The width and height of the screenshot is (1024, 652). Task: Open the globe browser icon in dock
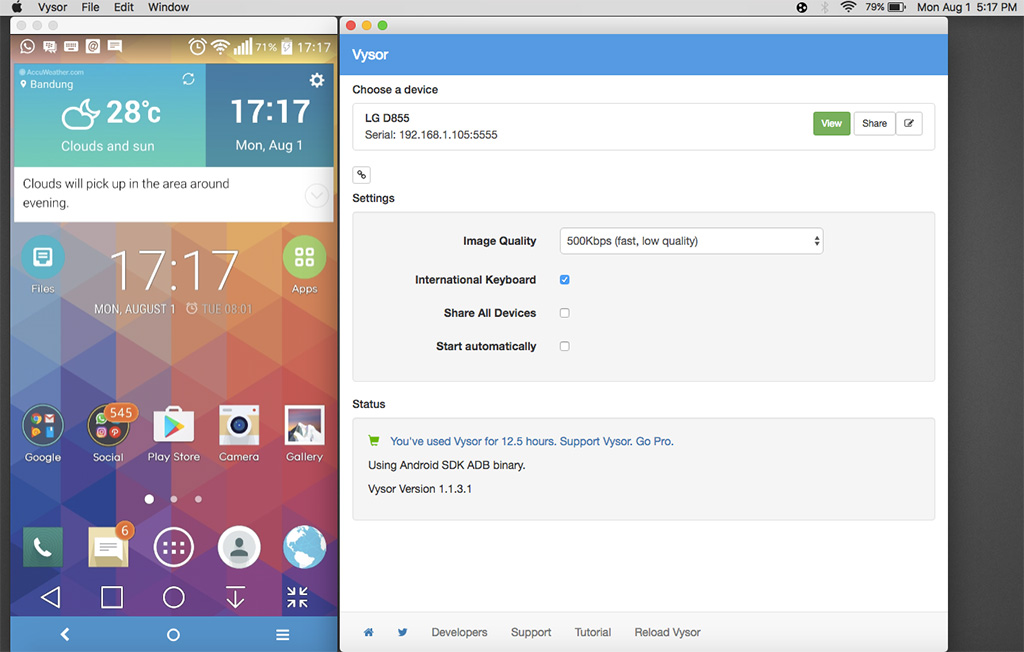coord(304,547)
